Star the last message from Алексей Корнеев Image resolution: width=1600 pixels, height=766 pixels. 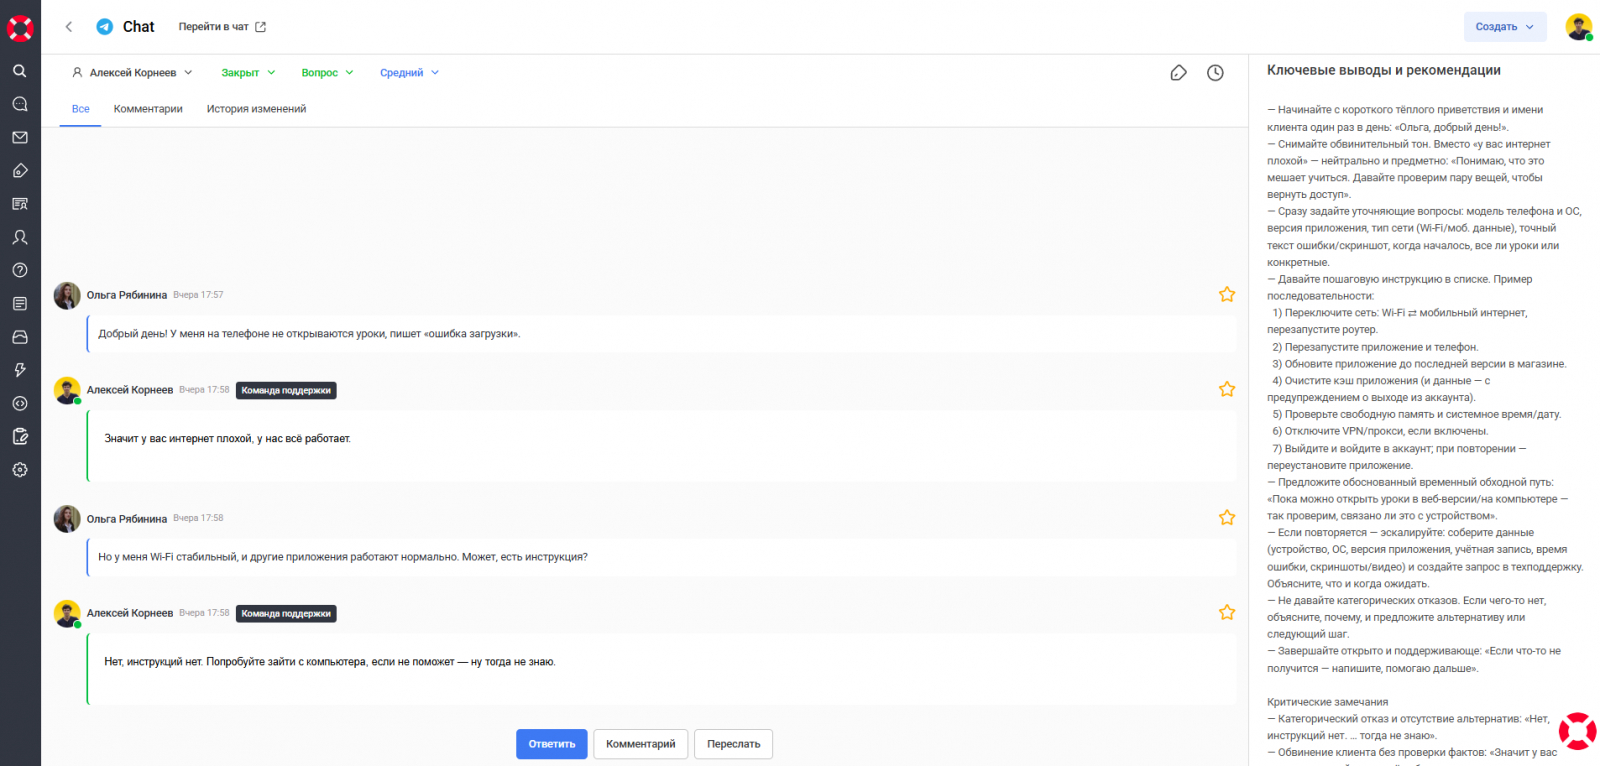tap(1227, 612)
